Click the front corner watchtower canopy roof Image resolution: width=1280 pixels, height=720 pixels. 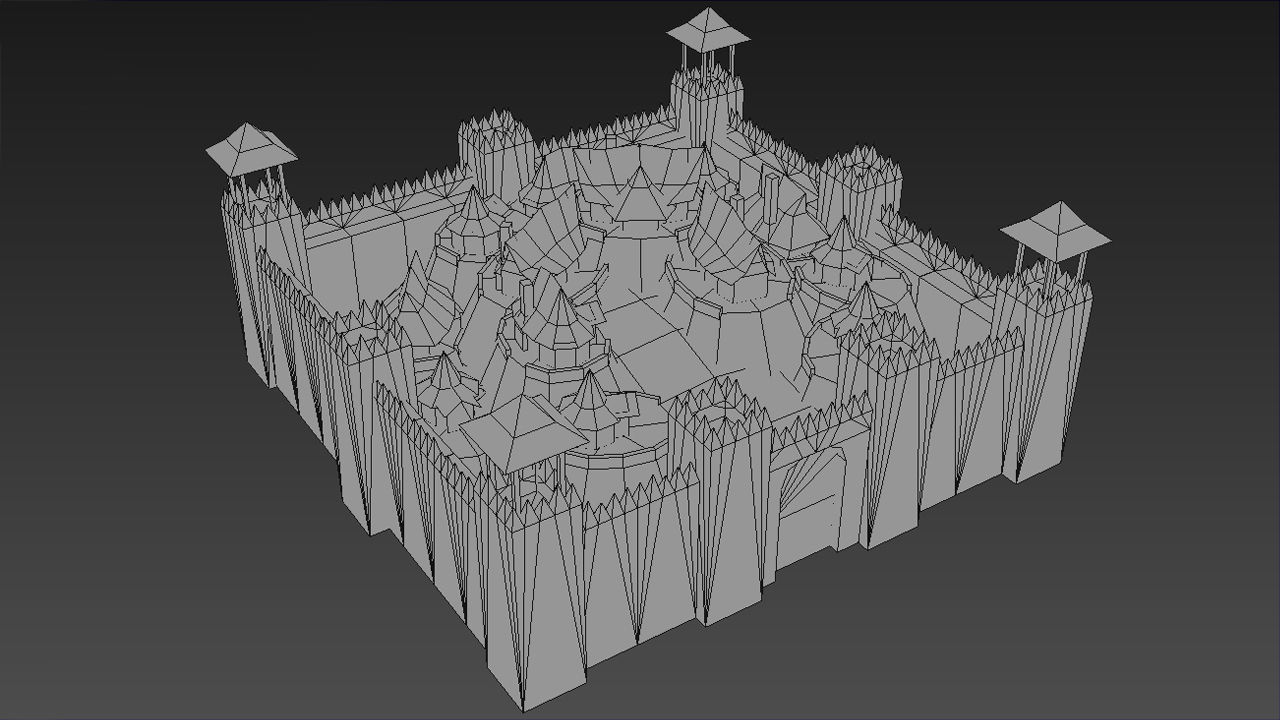point(522,432)
